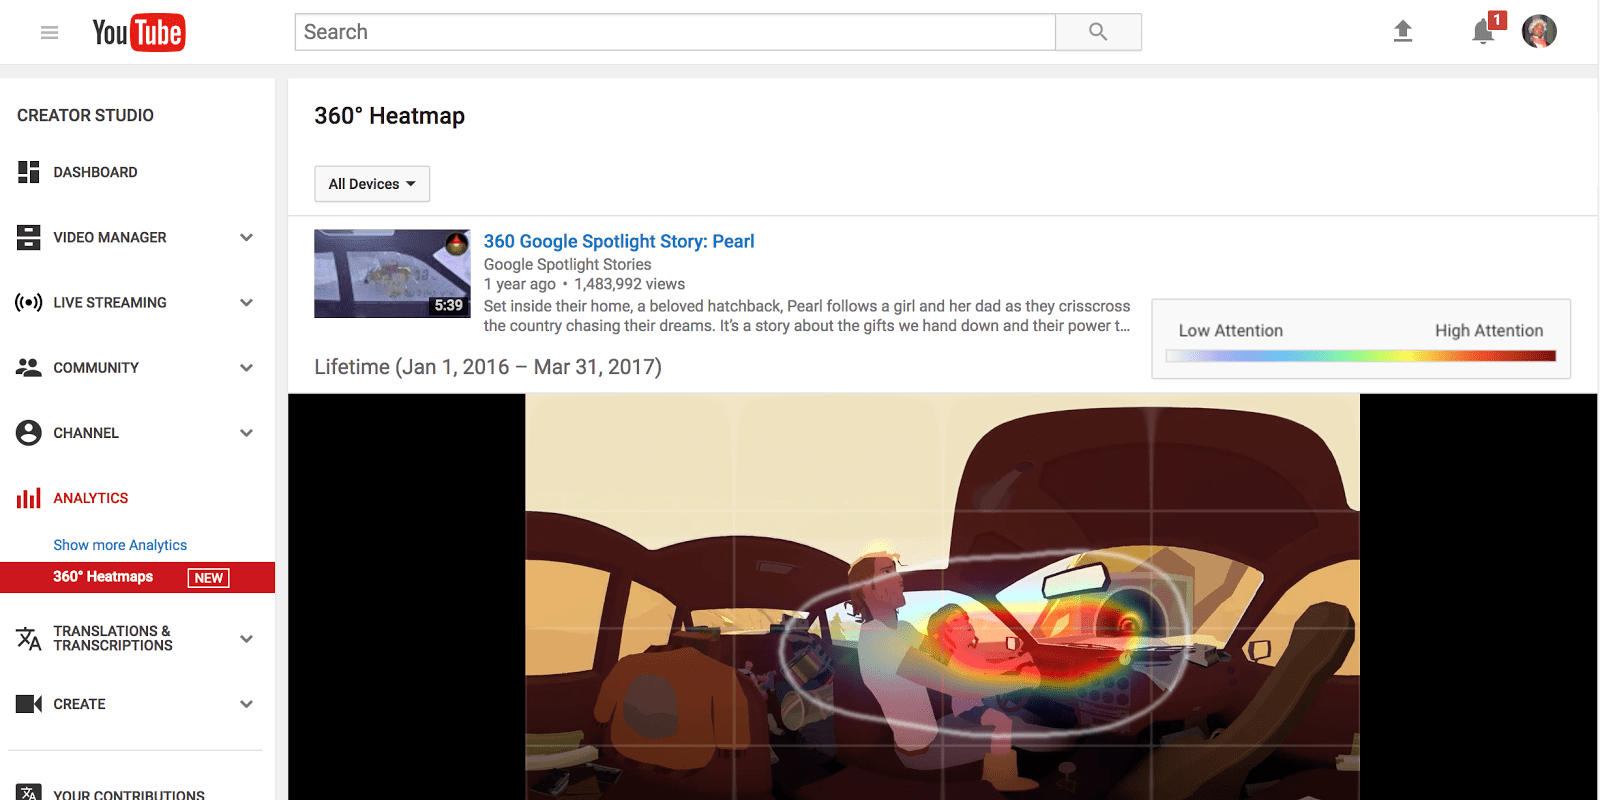Click the Analytics bar chart icon

point(29,498)
